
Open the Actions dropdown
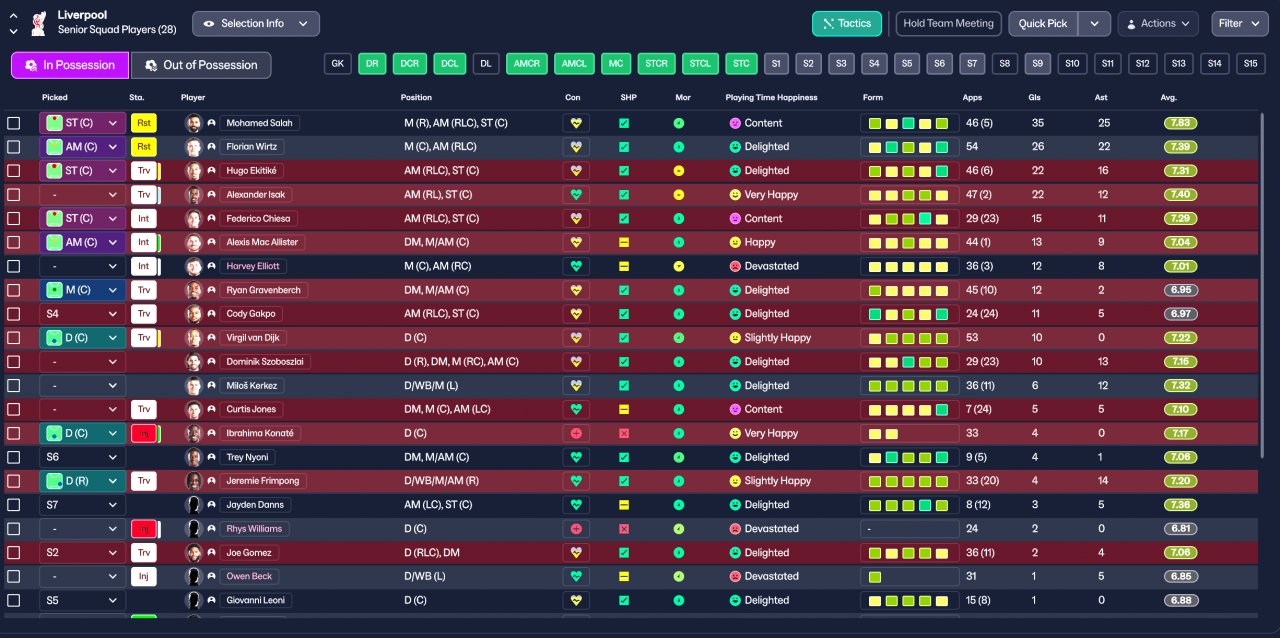coord(1158,23)
